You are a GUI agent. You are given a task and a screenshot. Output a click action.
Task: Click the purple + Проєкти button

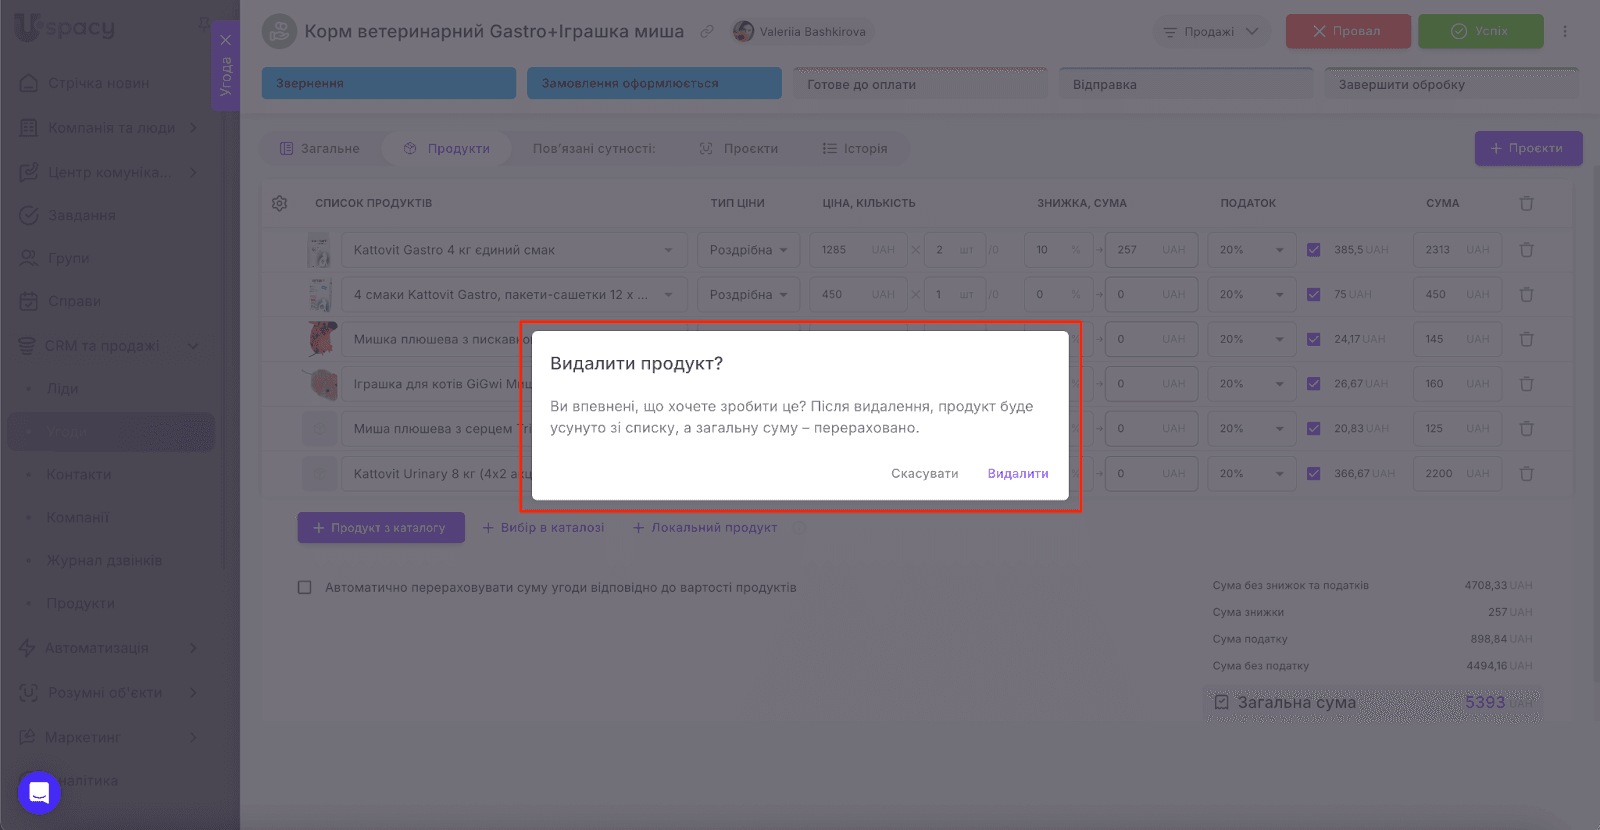coord(1528,148)
